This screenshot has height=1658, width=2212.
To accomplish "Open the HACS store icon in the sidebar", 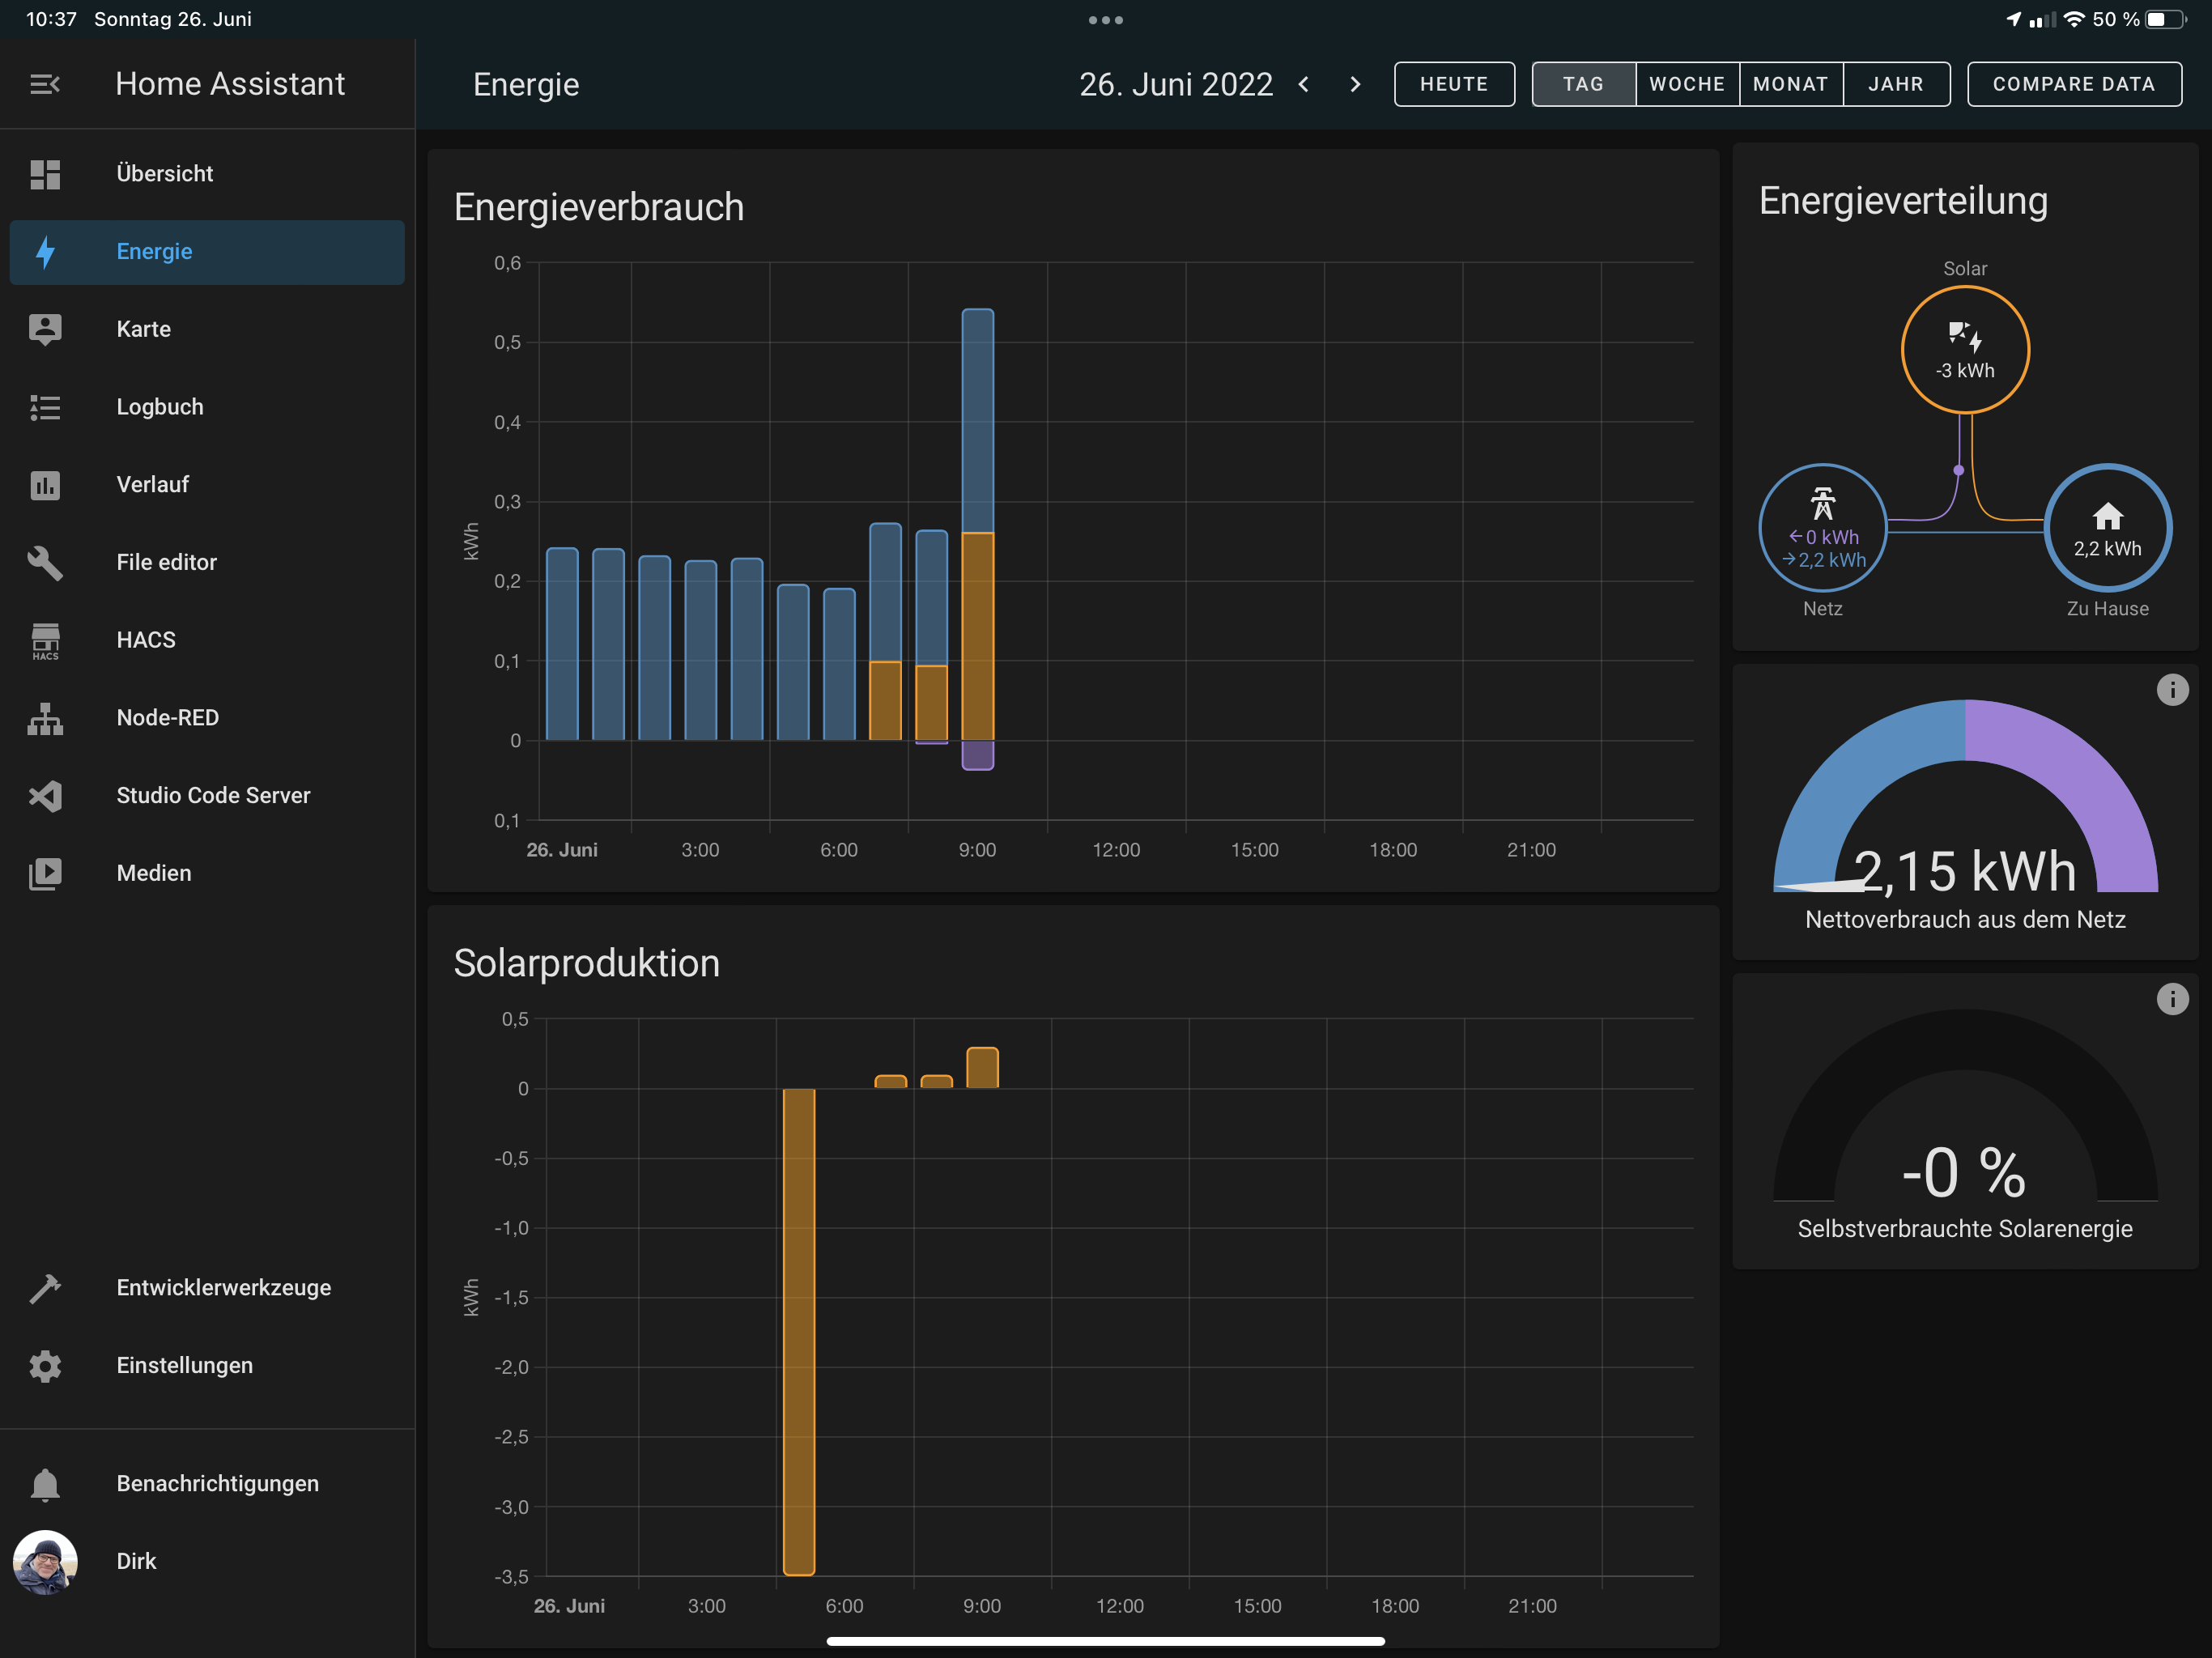I will coord(45,640).
